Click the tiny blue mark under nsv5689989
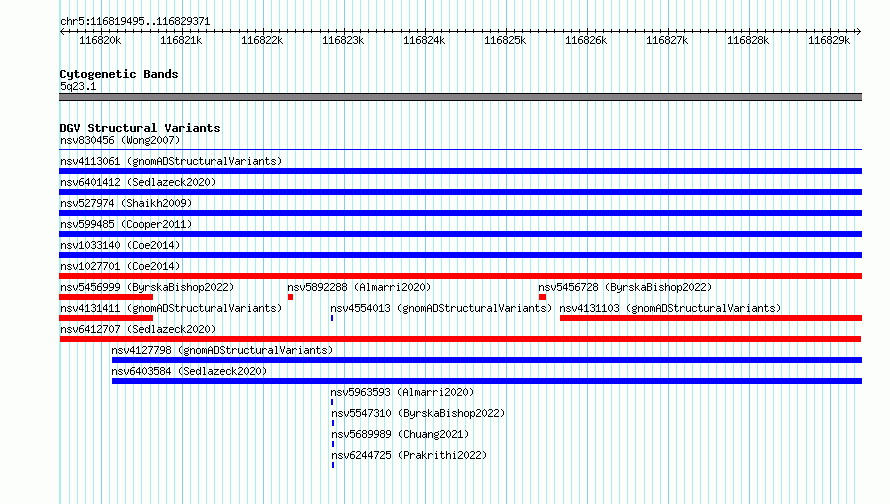Viewport: 890px width, 504px height. [x=333, y=444]
